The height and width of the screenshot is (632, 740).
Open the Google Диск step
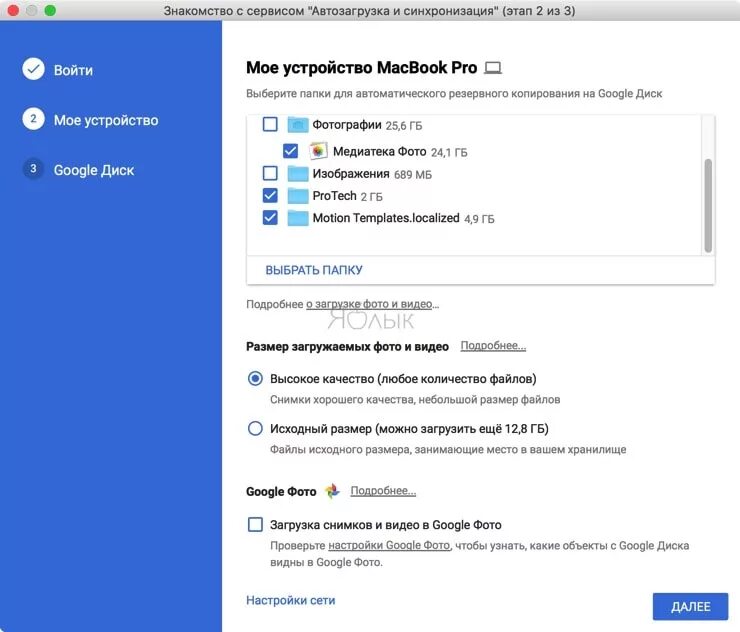94,170
